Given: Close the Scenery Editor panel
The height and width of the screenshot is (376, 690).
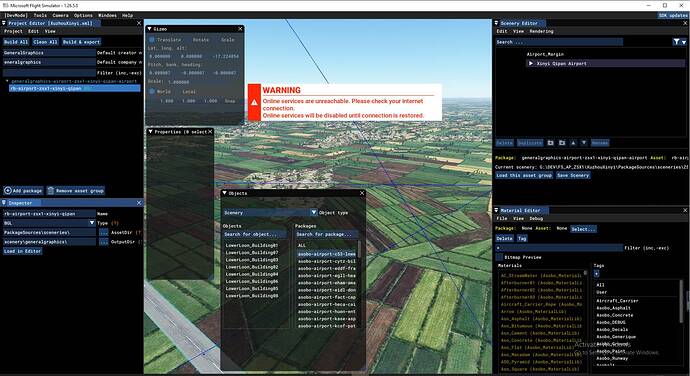Looking at the screenshot, I should [686, 23].
